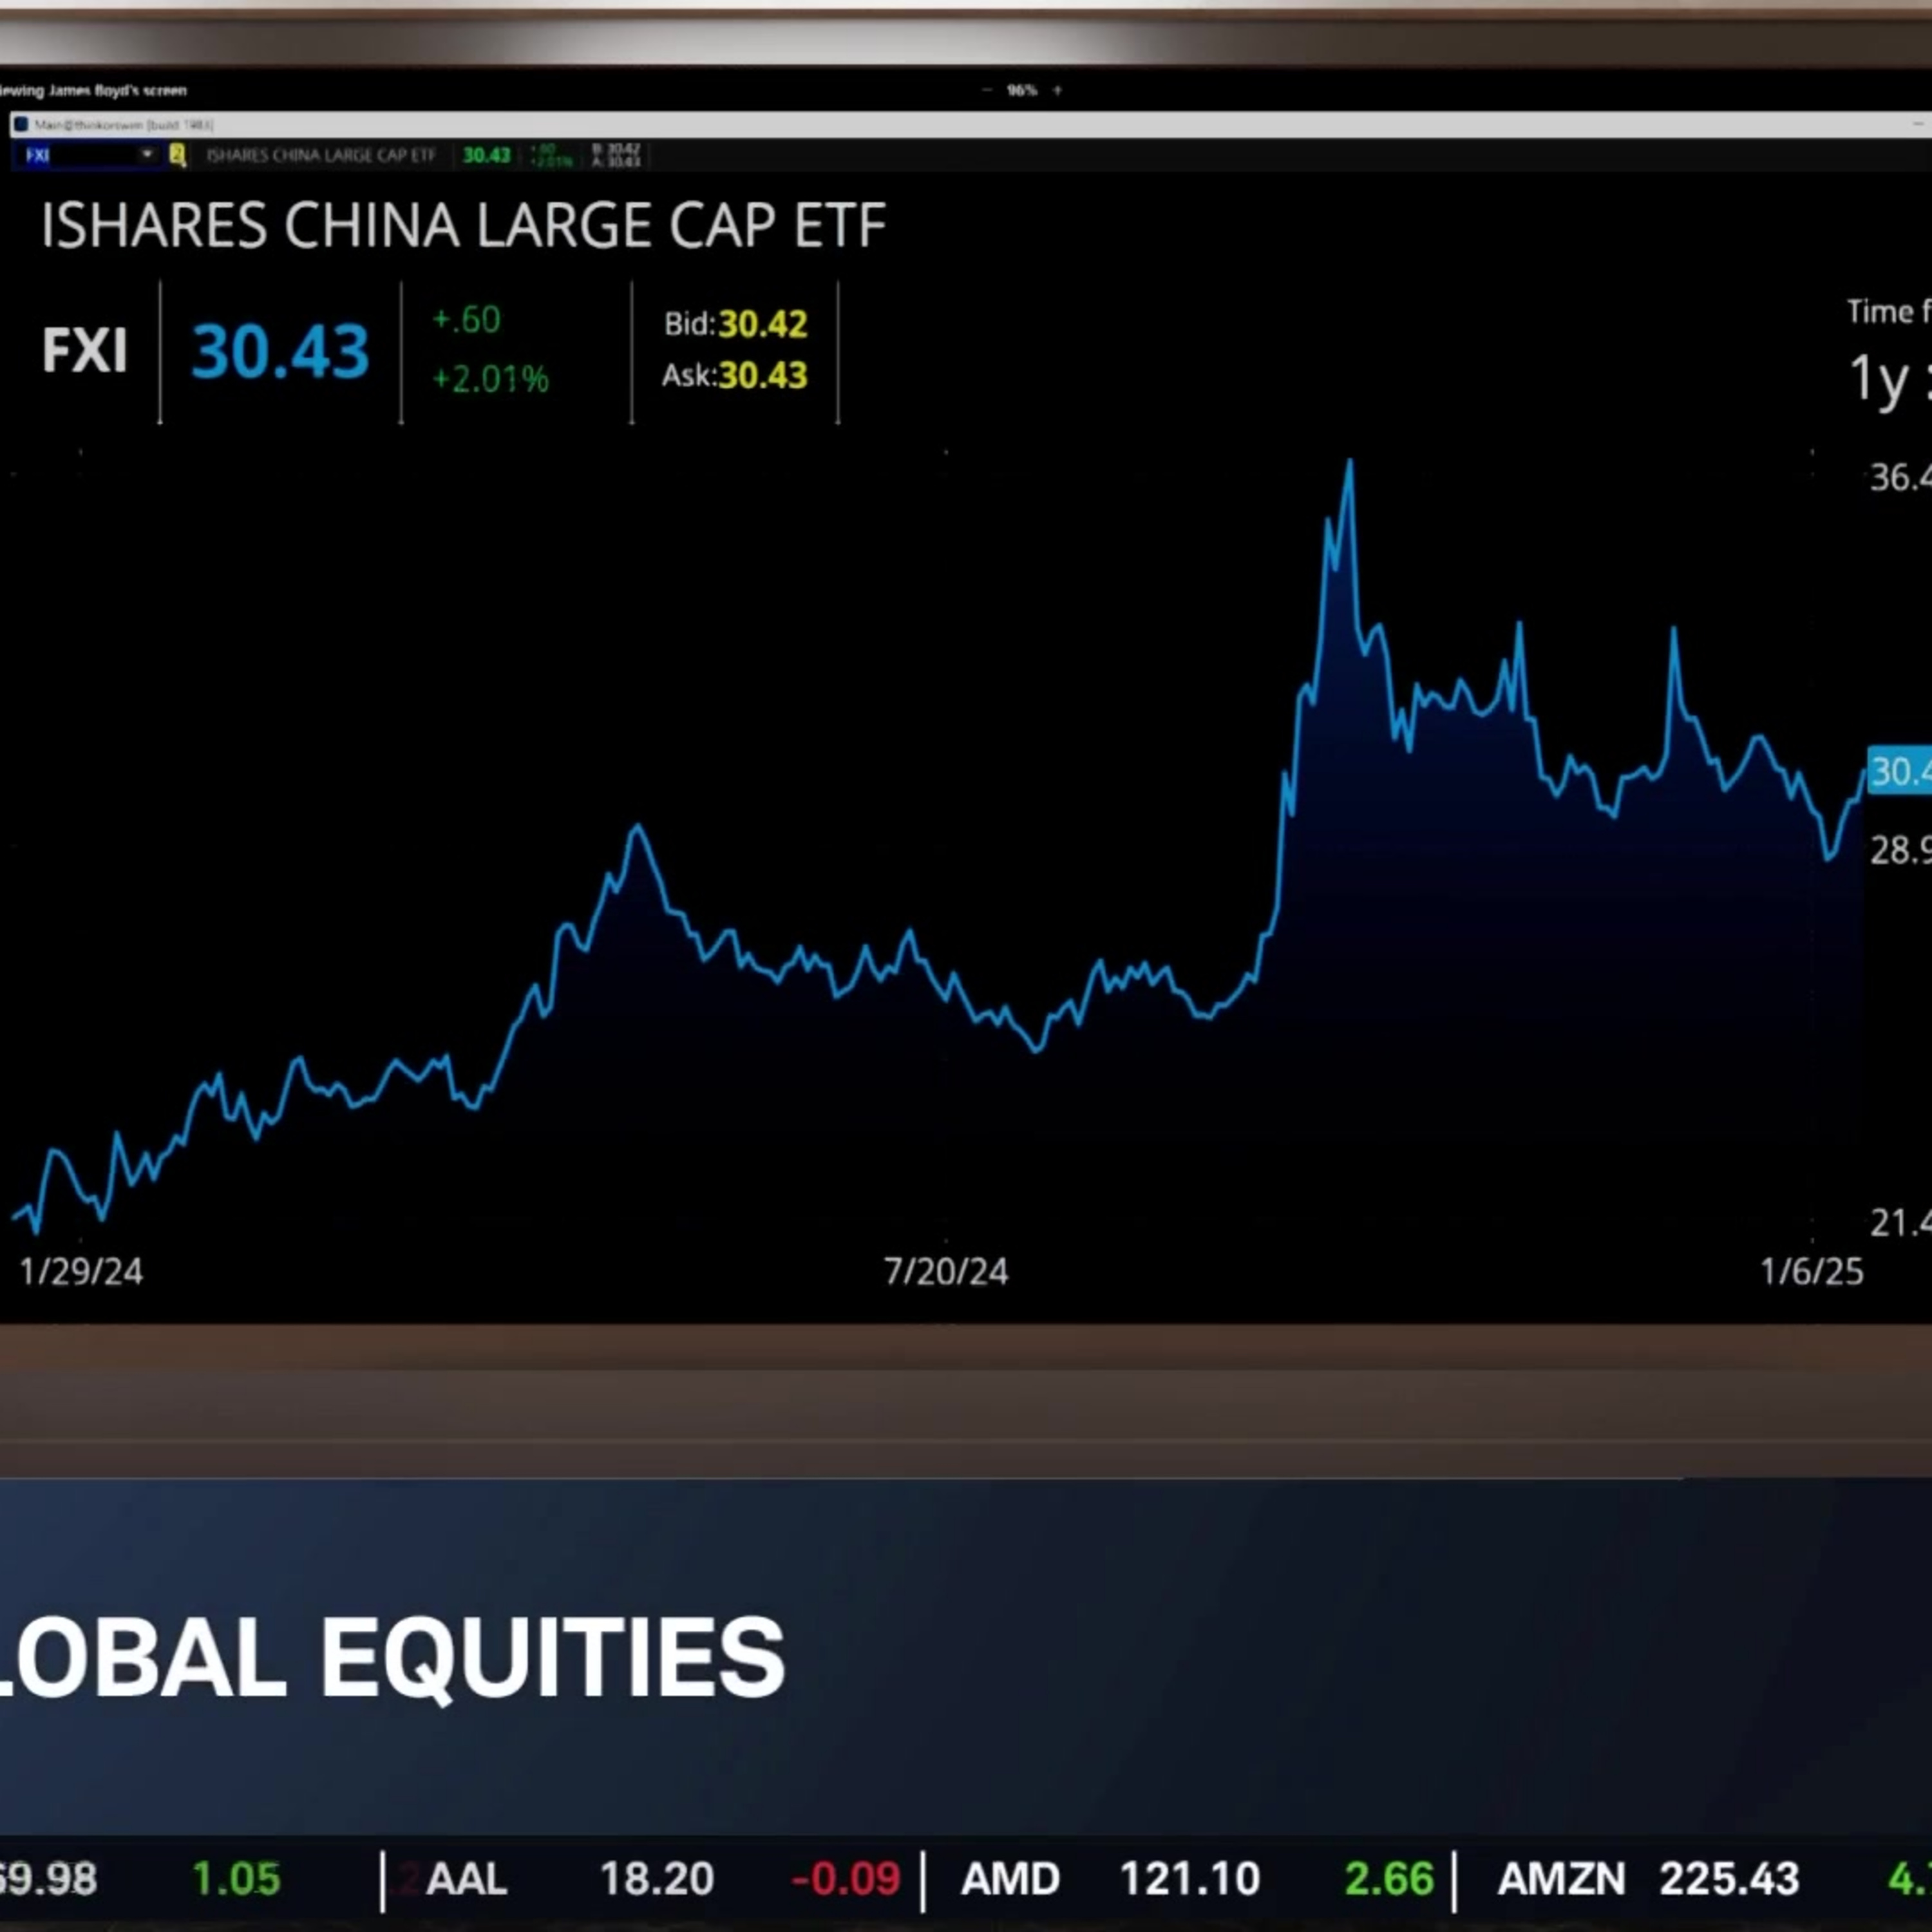
Task: Click the 96% zoom level text
Action: point(1022,90)
